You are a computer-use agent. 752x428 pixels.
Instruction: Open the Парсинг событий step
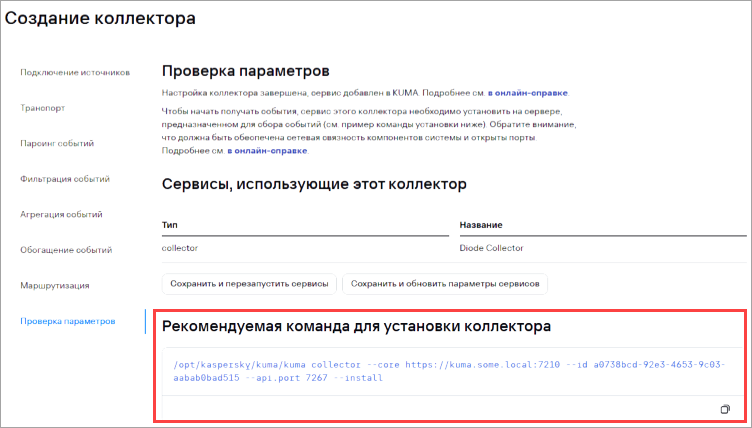click(57, 143)
